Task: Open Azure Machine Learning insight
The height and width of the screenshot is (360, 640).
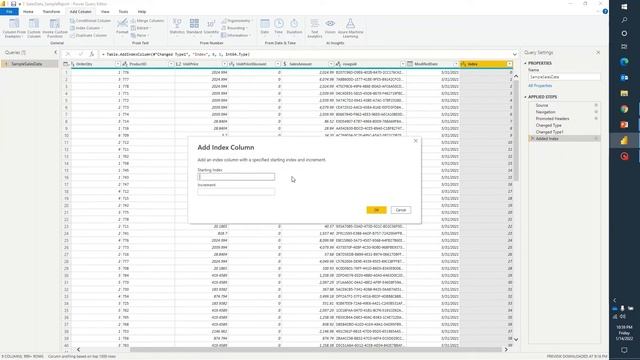Action: click(350, 28)
